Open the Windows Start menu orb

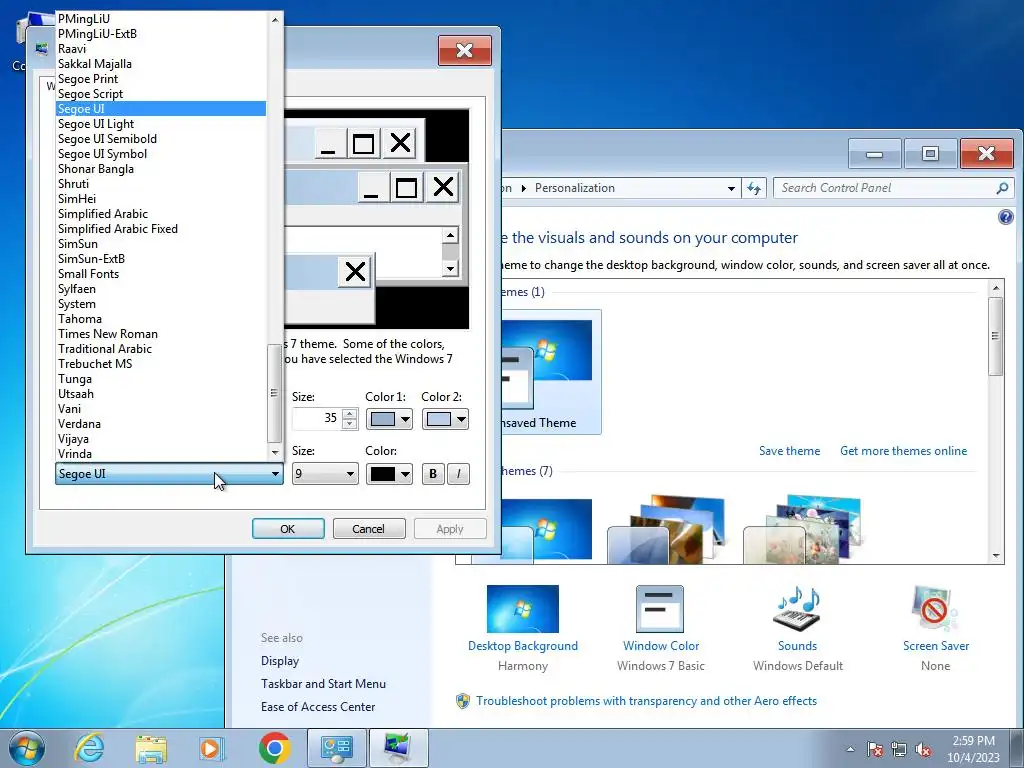click(27, 748)
